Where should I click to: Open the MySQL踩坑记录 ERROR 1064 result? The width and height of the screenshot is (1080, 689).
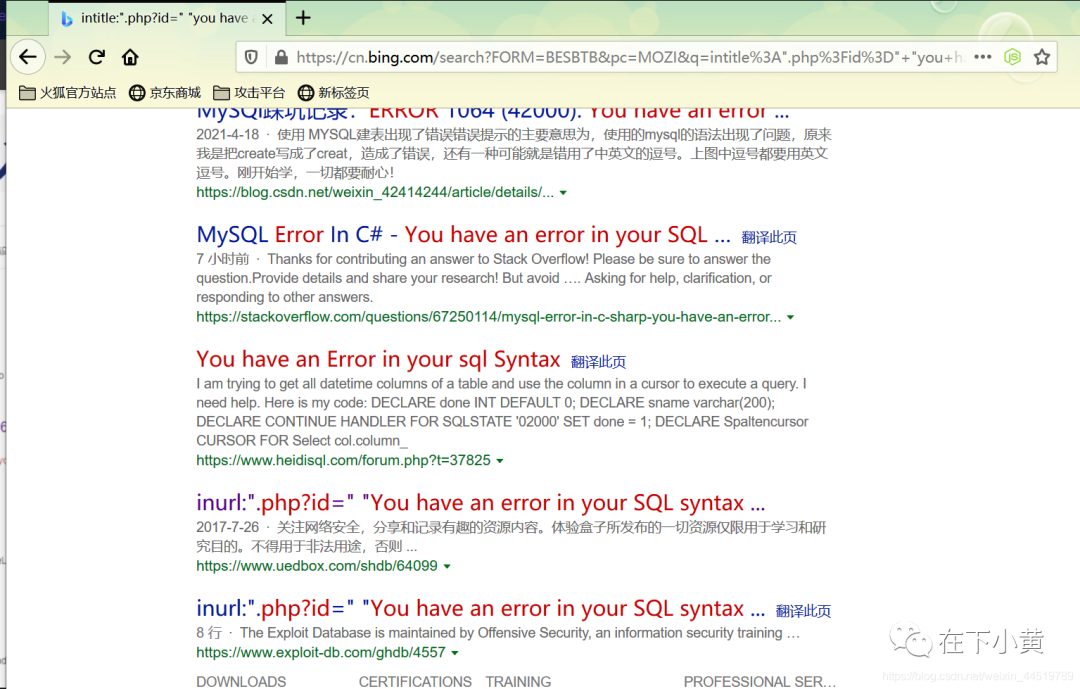pyautogui.click(x=493, y=113)
